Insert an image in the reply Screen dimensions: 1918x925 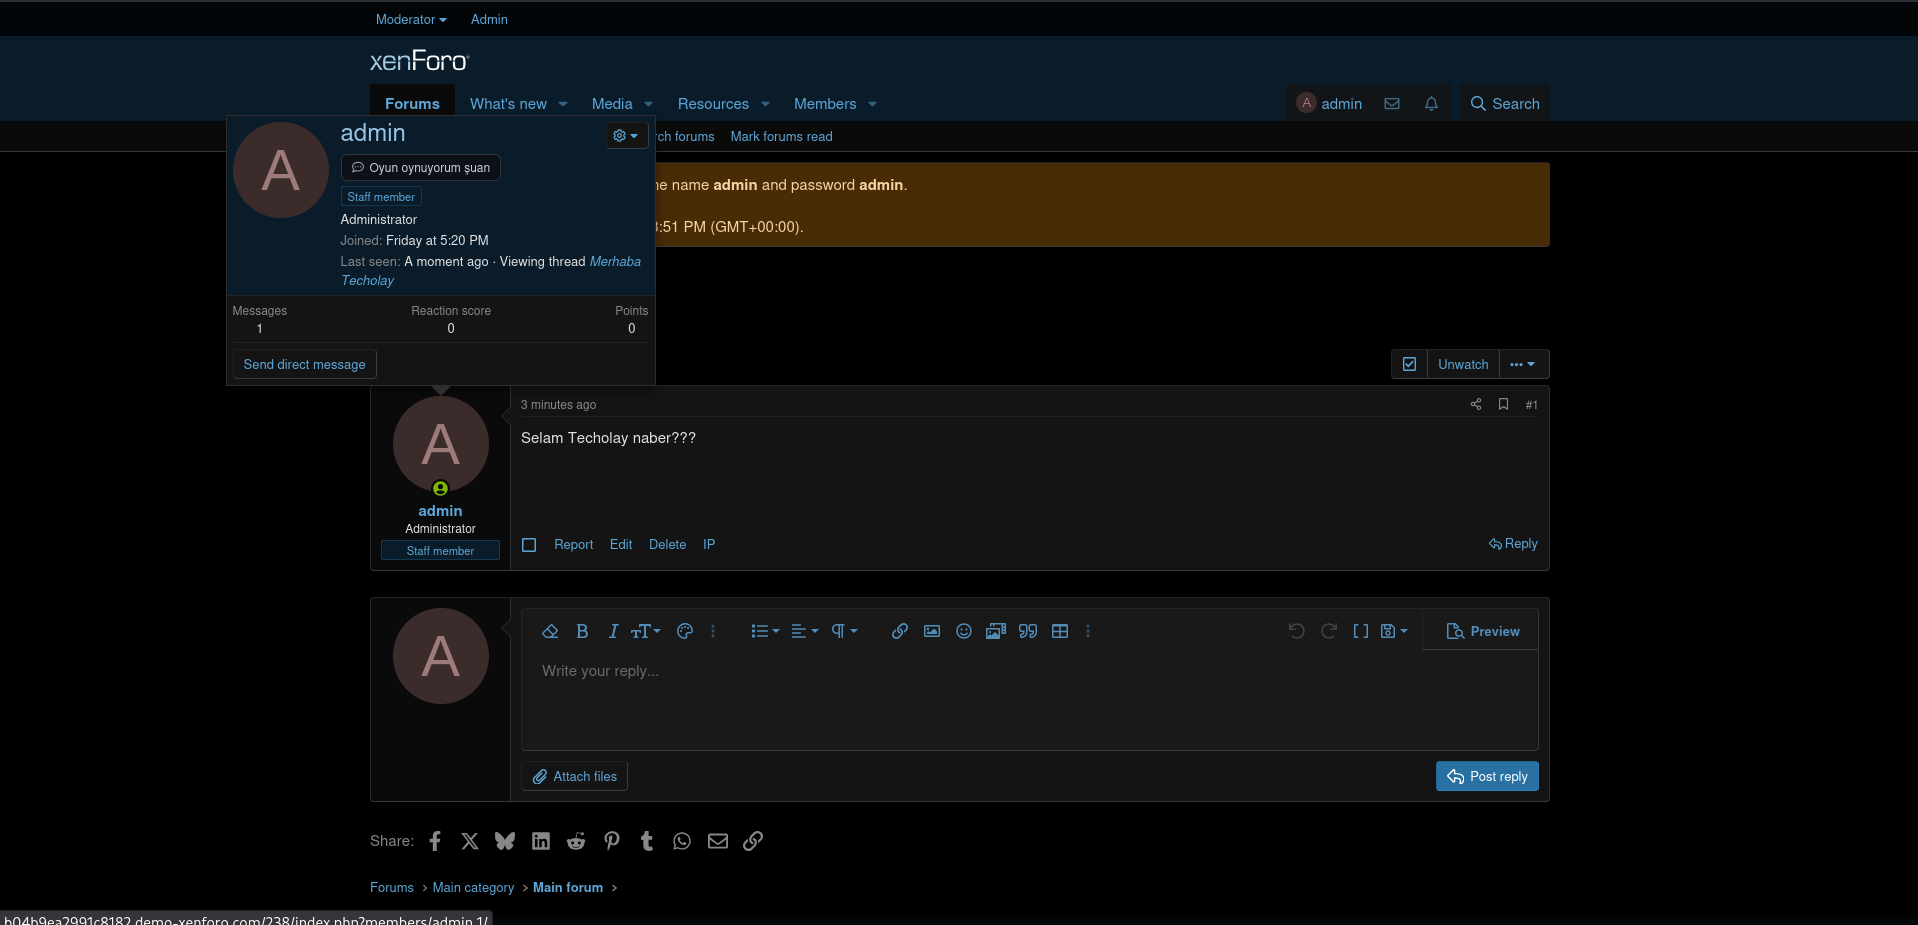tap(932, 631)
